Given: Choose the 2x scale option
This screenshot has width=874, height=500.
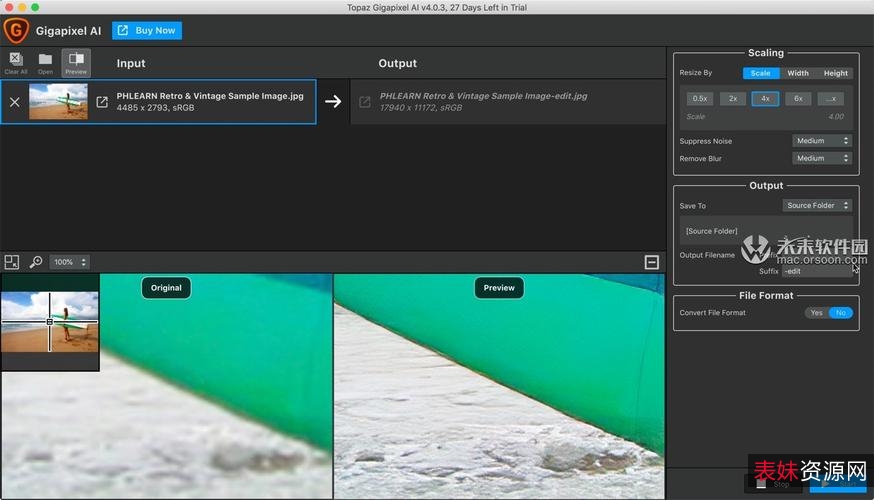Looking at the screenshot, I should (732, 99).
